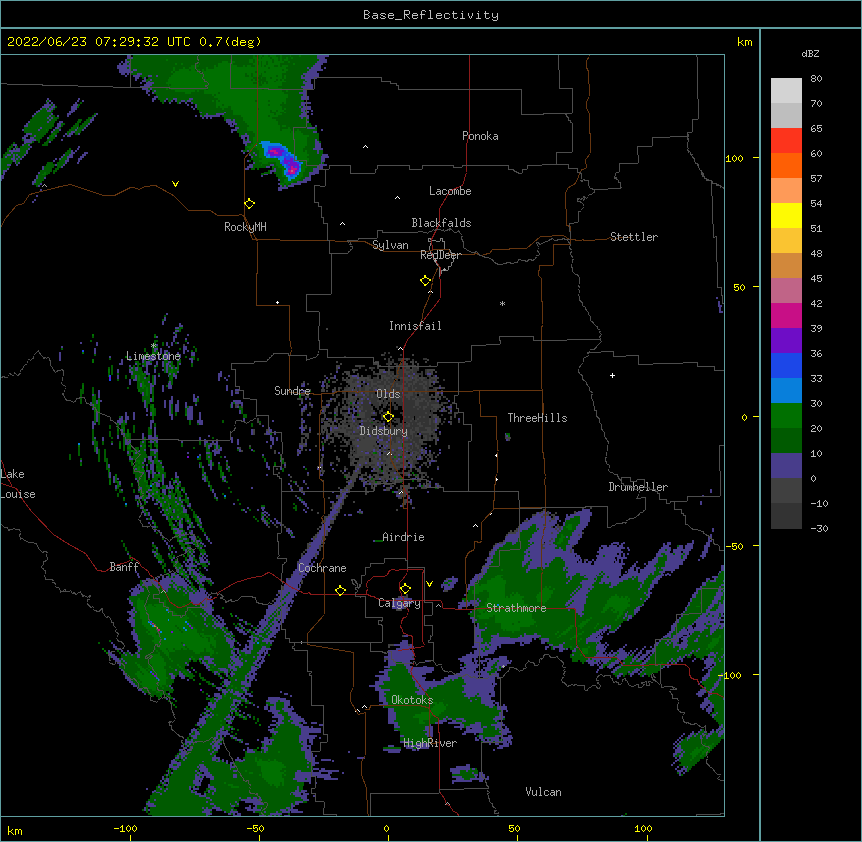Click the yellow diamond marker below the Cochrane label
Viewport: 862px width, 842px height.
click(340, 590)
